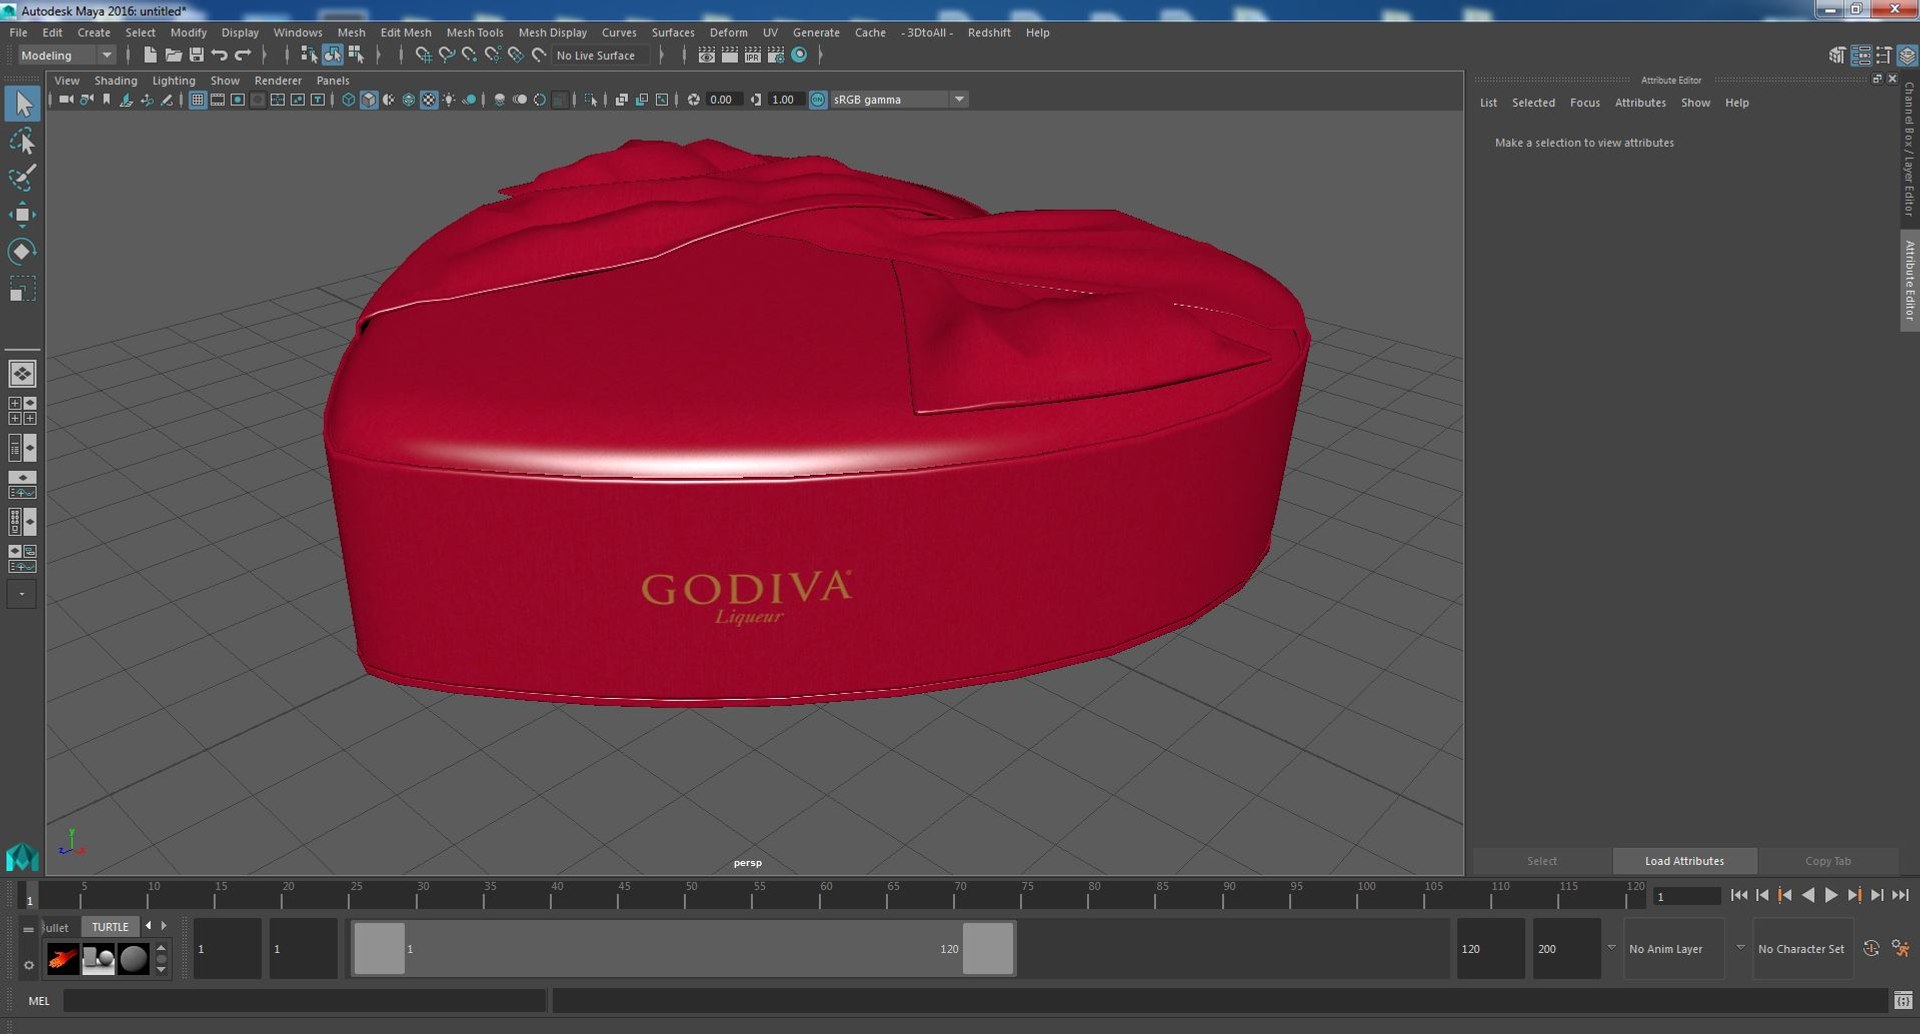Toggle viewport grid display

197,99
